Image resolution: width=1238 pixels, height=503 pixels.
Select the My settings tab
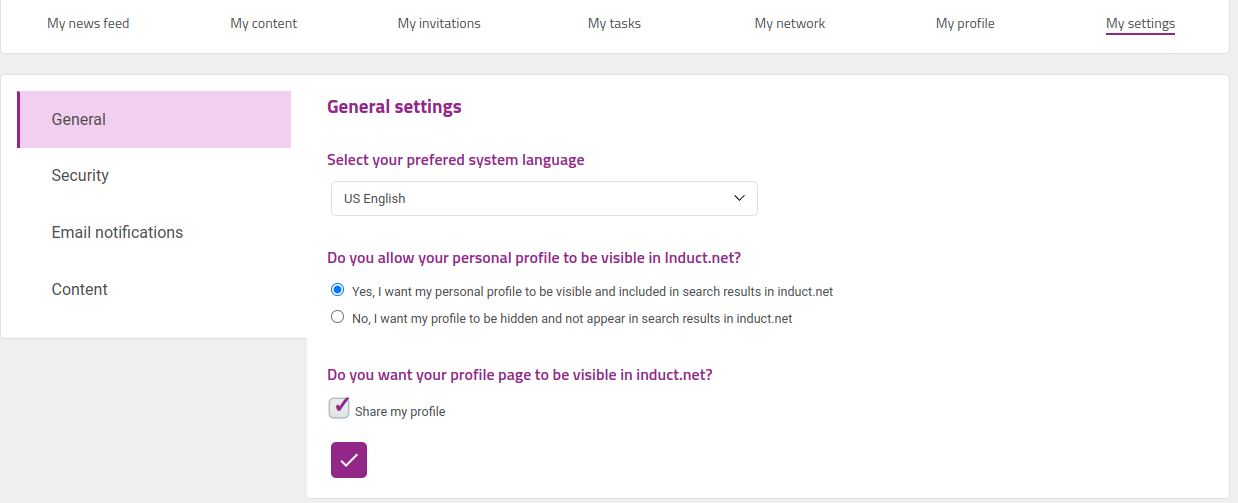tap(1140, 23)
